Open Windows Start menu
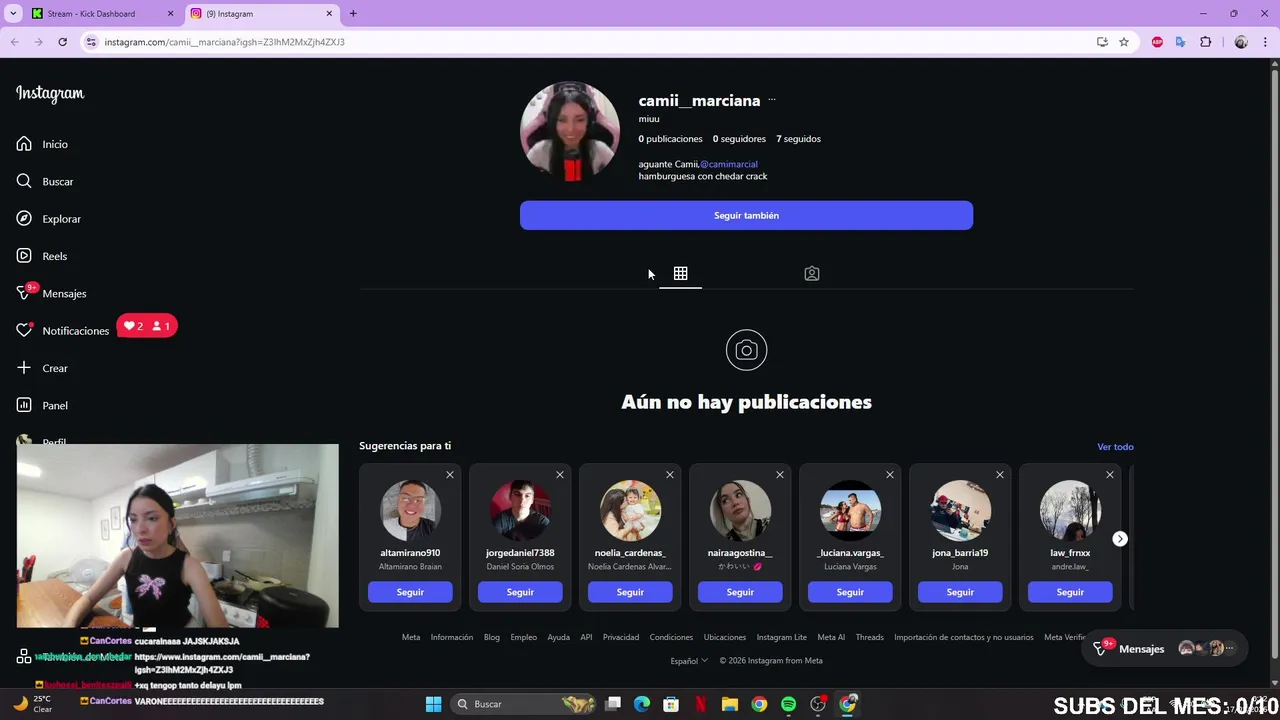 tap(433, 704)
